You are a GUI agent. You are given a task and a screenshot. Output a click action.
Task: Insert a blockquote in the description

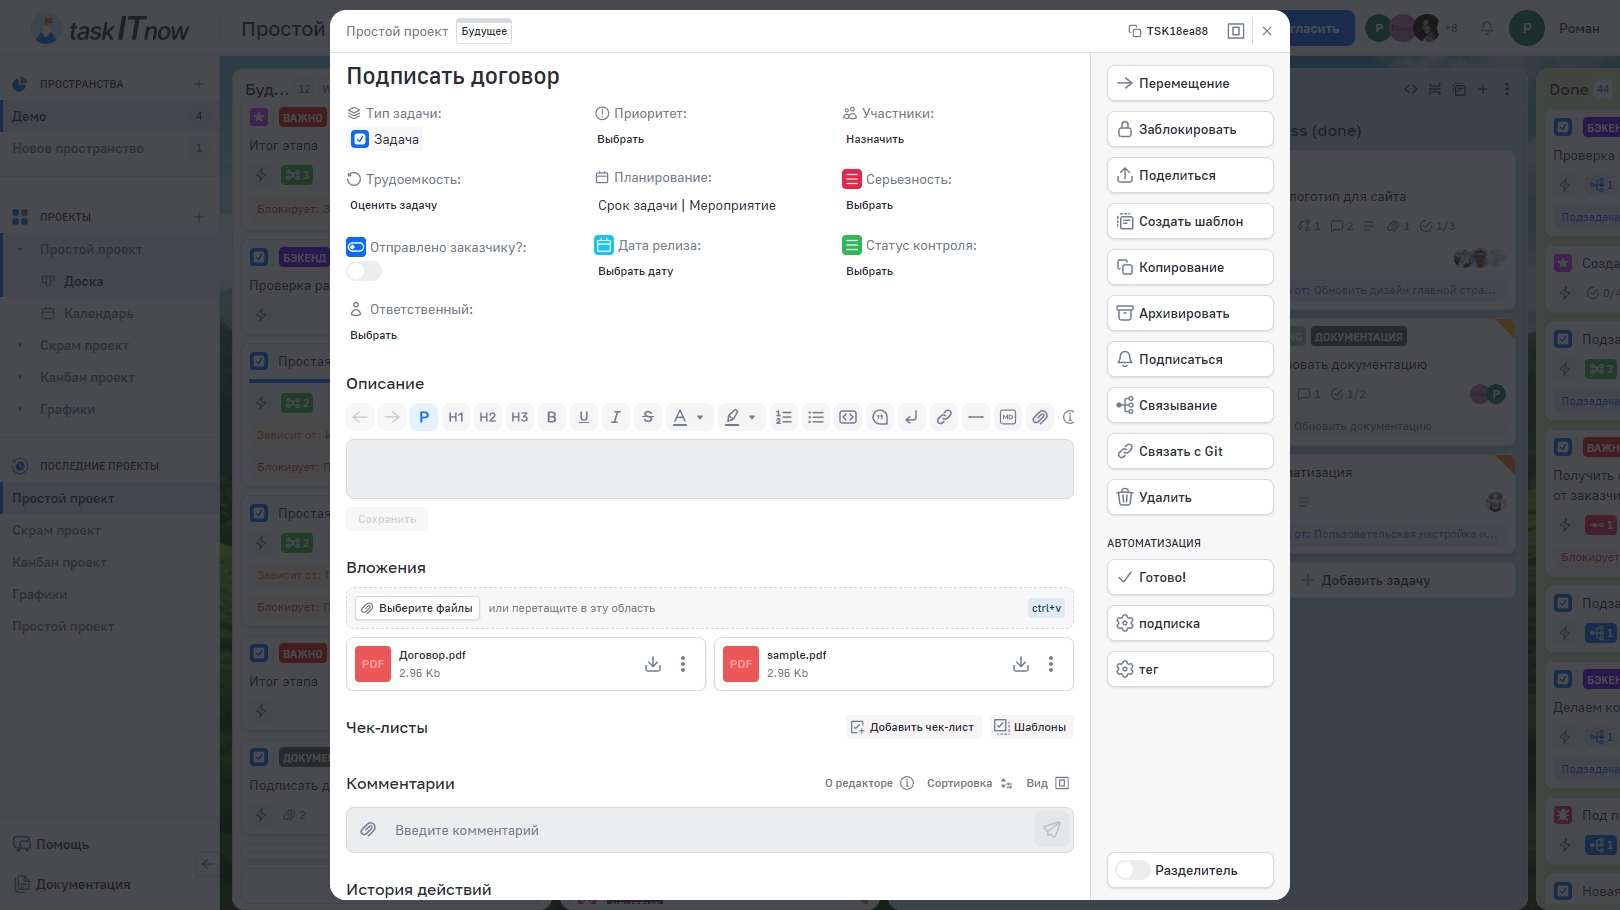point(880,417)
